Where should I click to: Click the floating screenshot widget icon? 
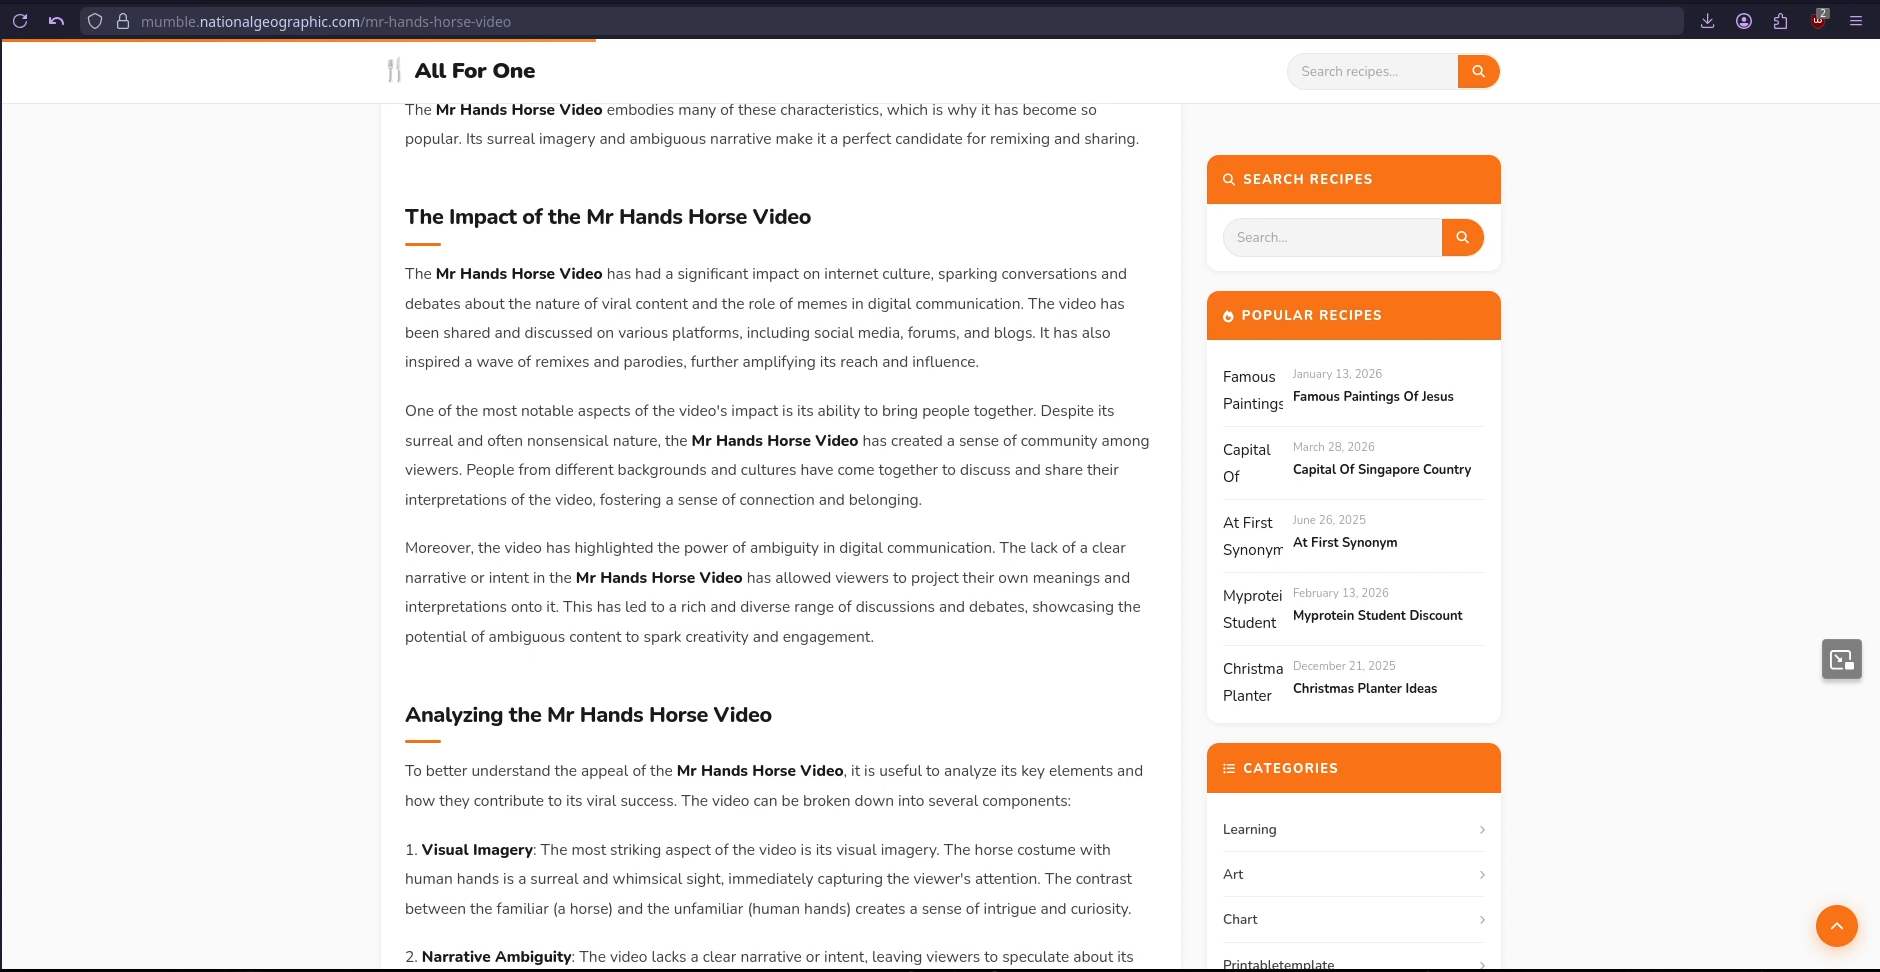(x=1841, y=659)
